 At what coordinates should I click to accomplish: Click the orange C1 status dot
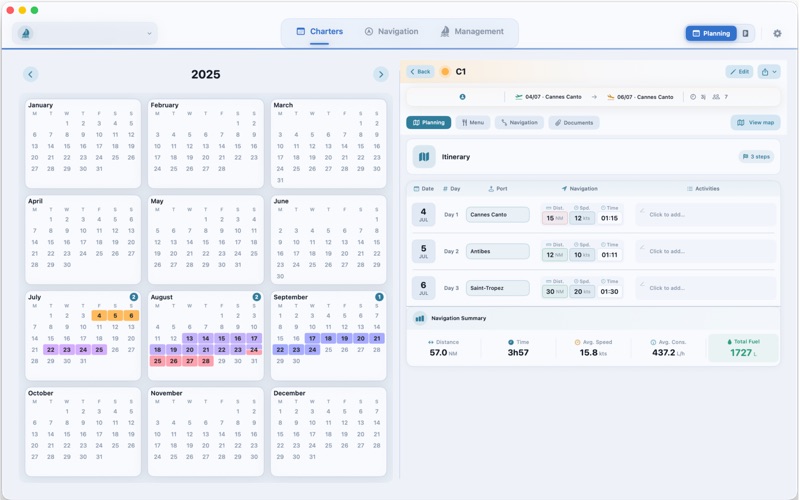pos(445,72)
